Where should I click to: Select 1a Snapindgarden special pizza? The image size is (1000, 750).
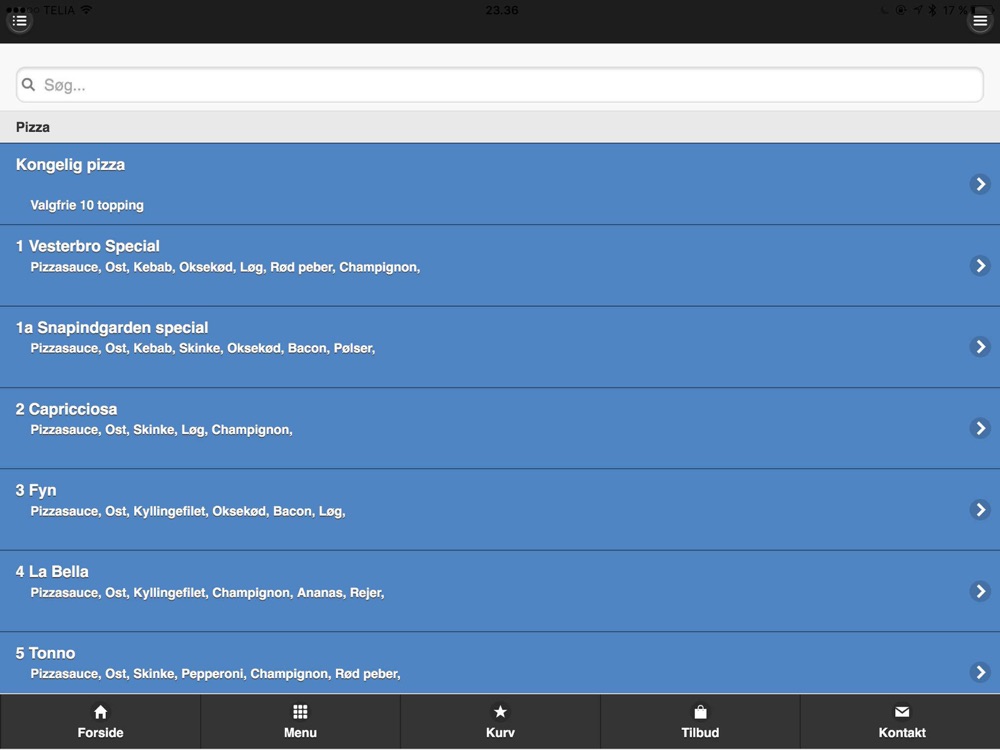coord(500,347)
